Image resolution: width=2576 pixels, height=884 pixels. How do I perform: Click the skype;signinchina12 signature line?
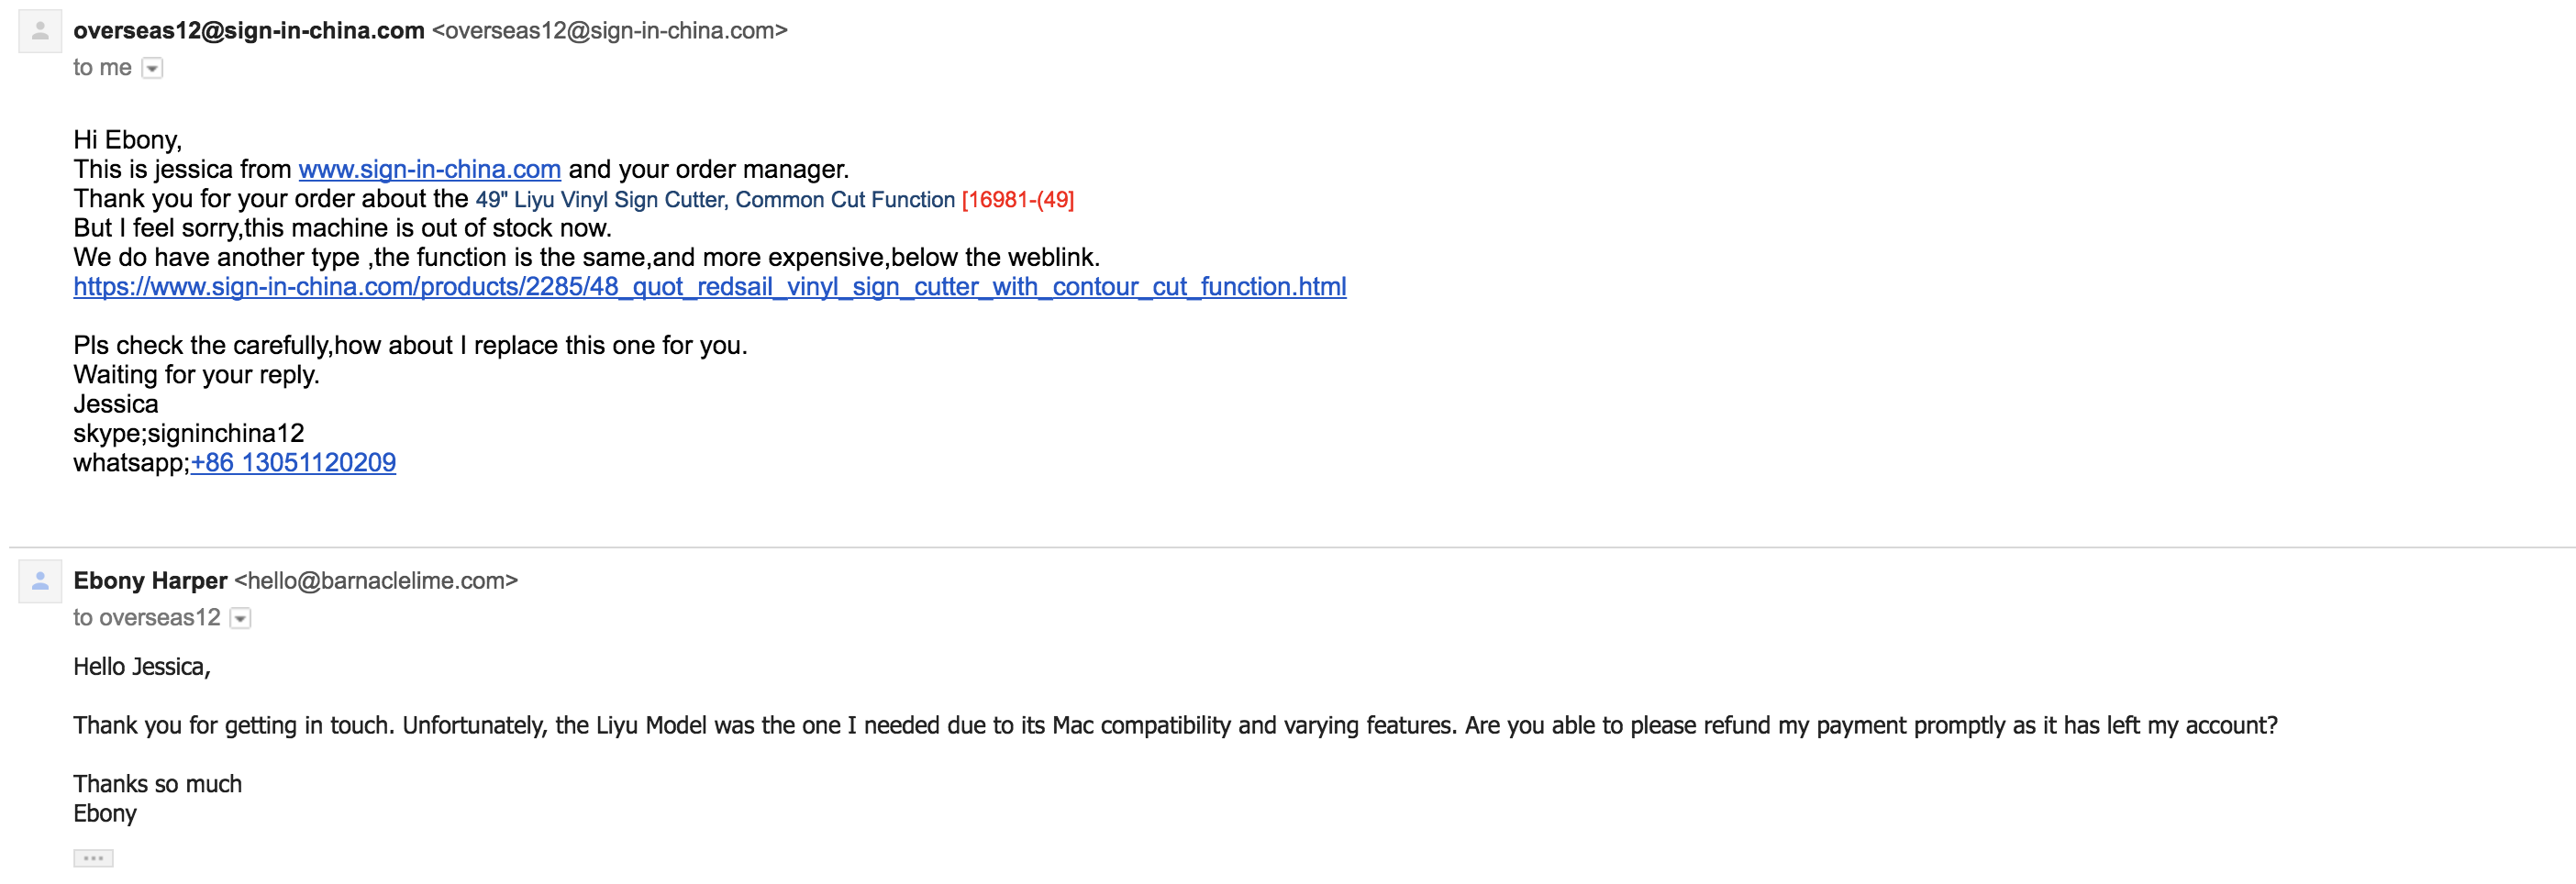pyautogui.click(x=188, y=434)
